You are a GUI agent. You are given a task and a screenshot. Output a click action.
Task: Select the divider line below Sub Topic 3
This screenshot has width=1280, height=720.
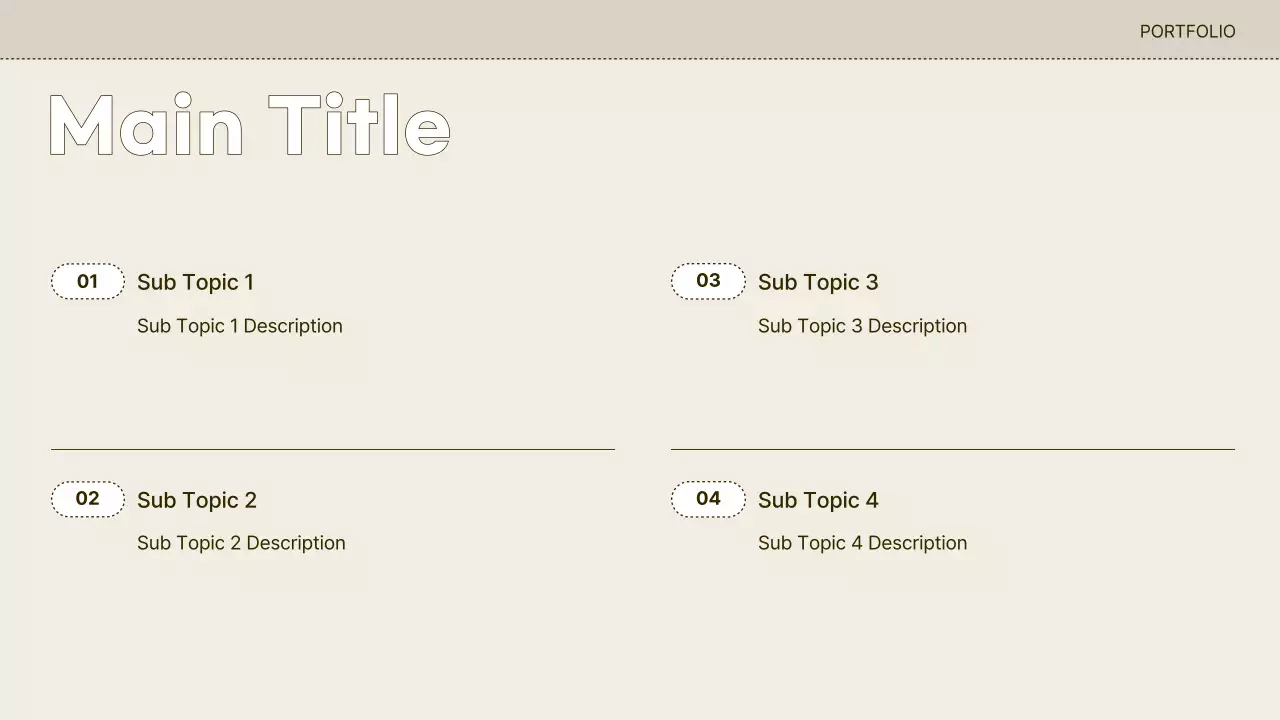(x=952, y=450)
